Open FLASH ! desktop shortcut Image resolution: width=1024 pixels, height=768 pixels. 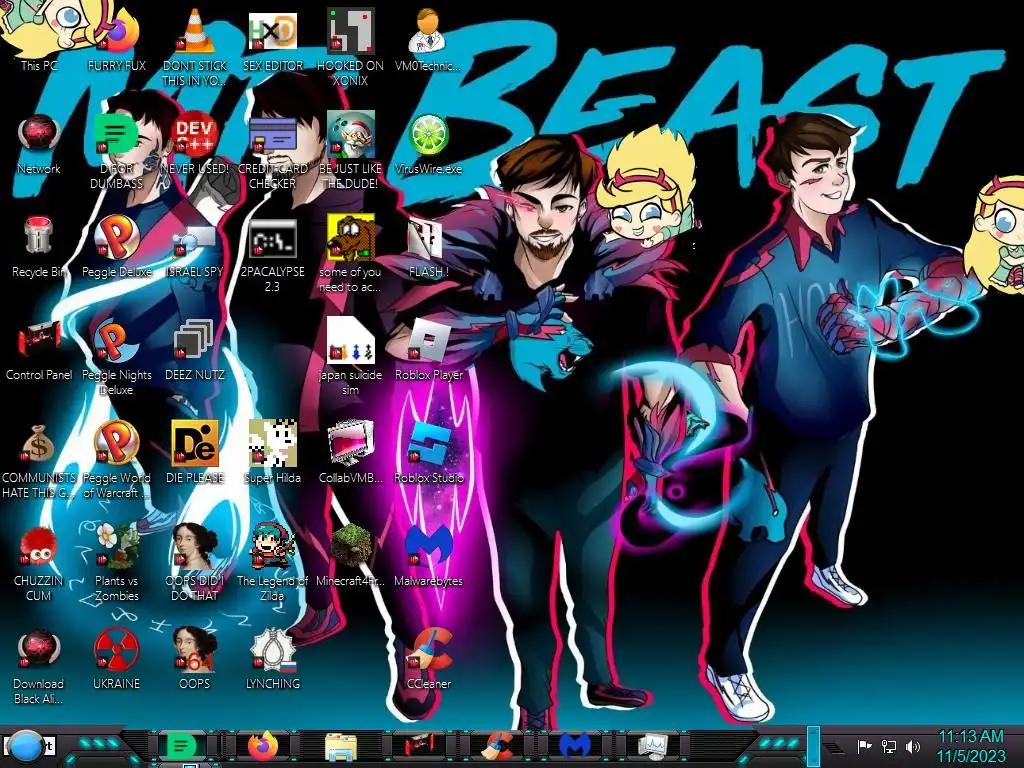click(x=428, y=248)
